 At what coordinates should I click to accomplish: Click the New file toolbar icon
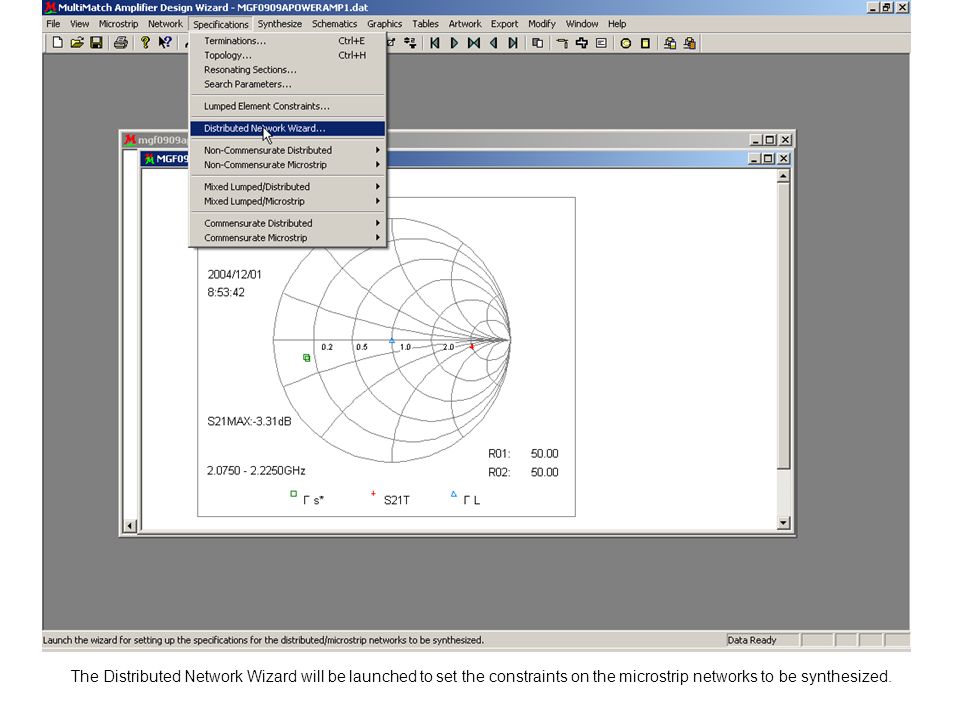57,43
